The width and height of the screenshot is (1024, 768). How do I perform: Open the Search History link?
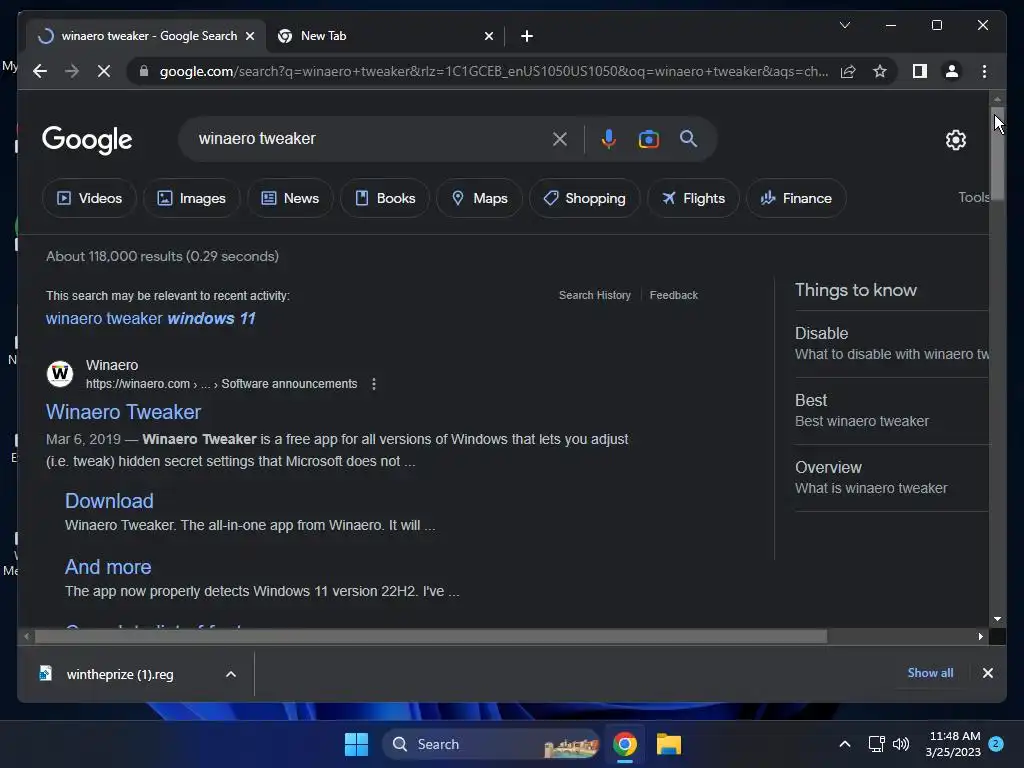pyautogui.click(x=595, y=295)
